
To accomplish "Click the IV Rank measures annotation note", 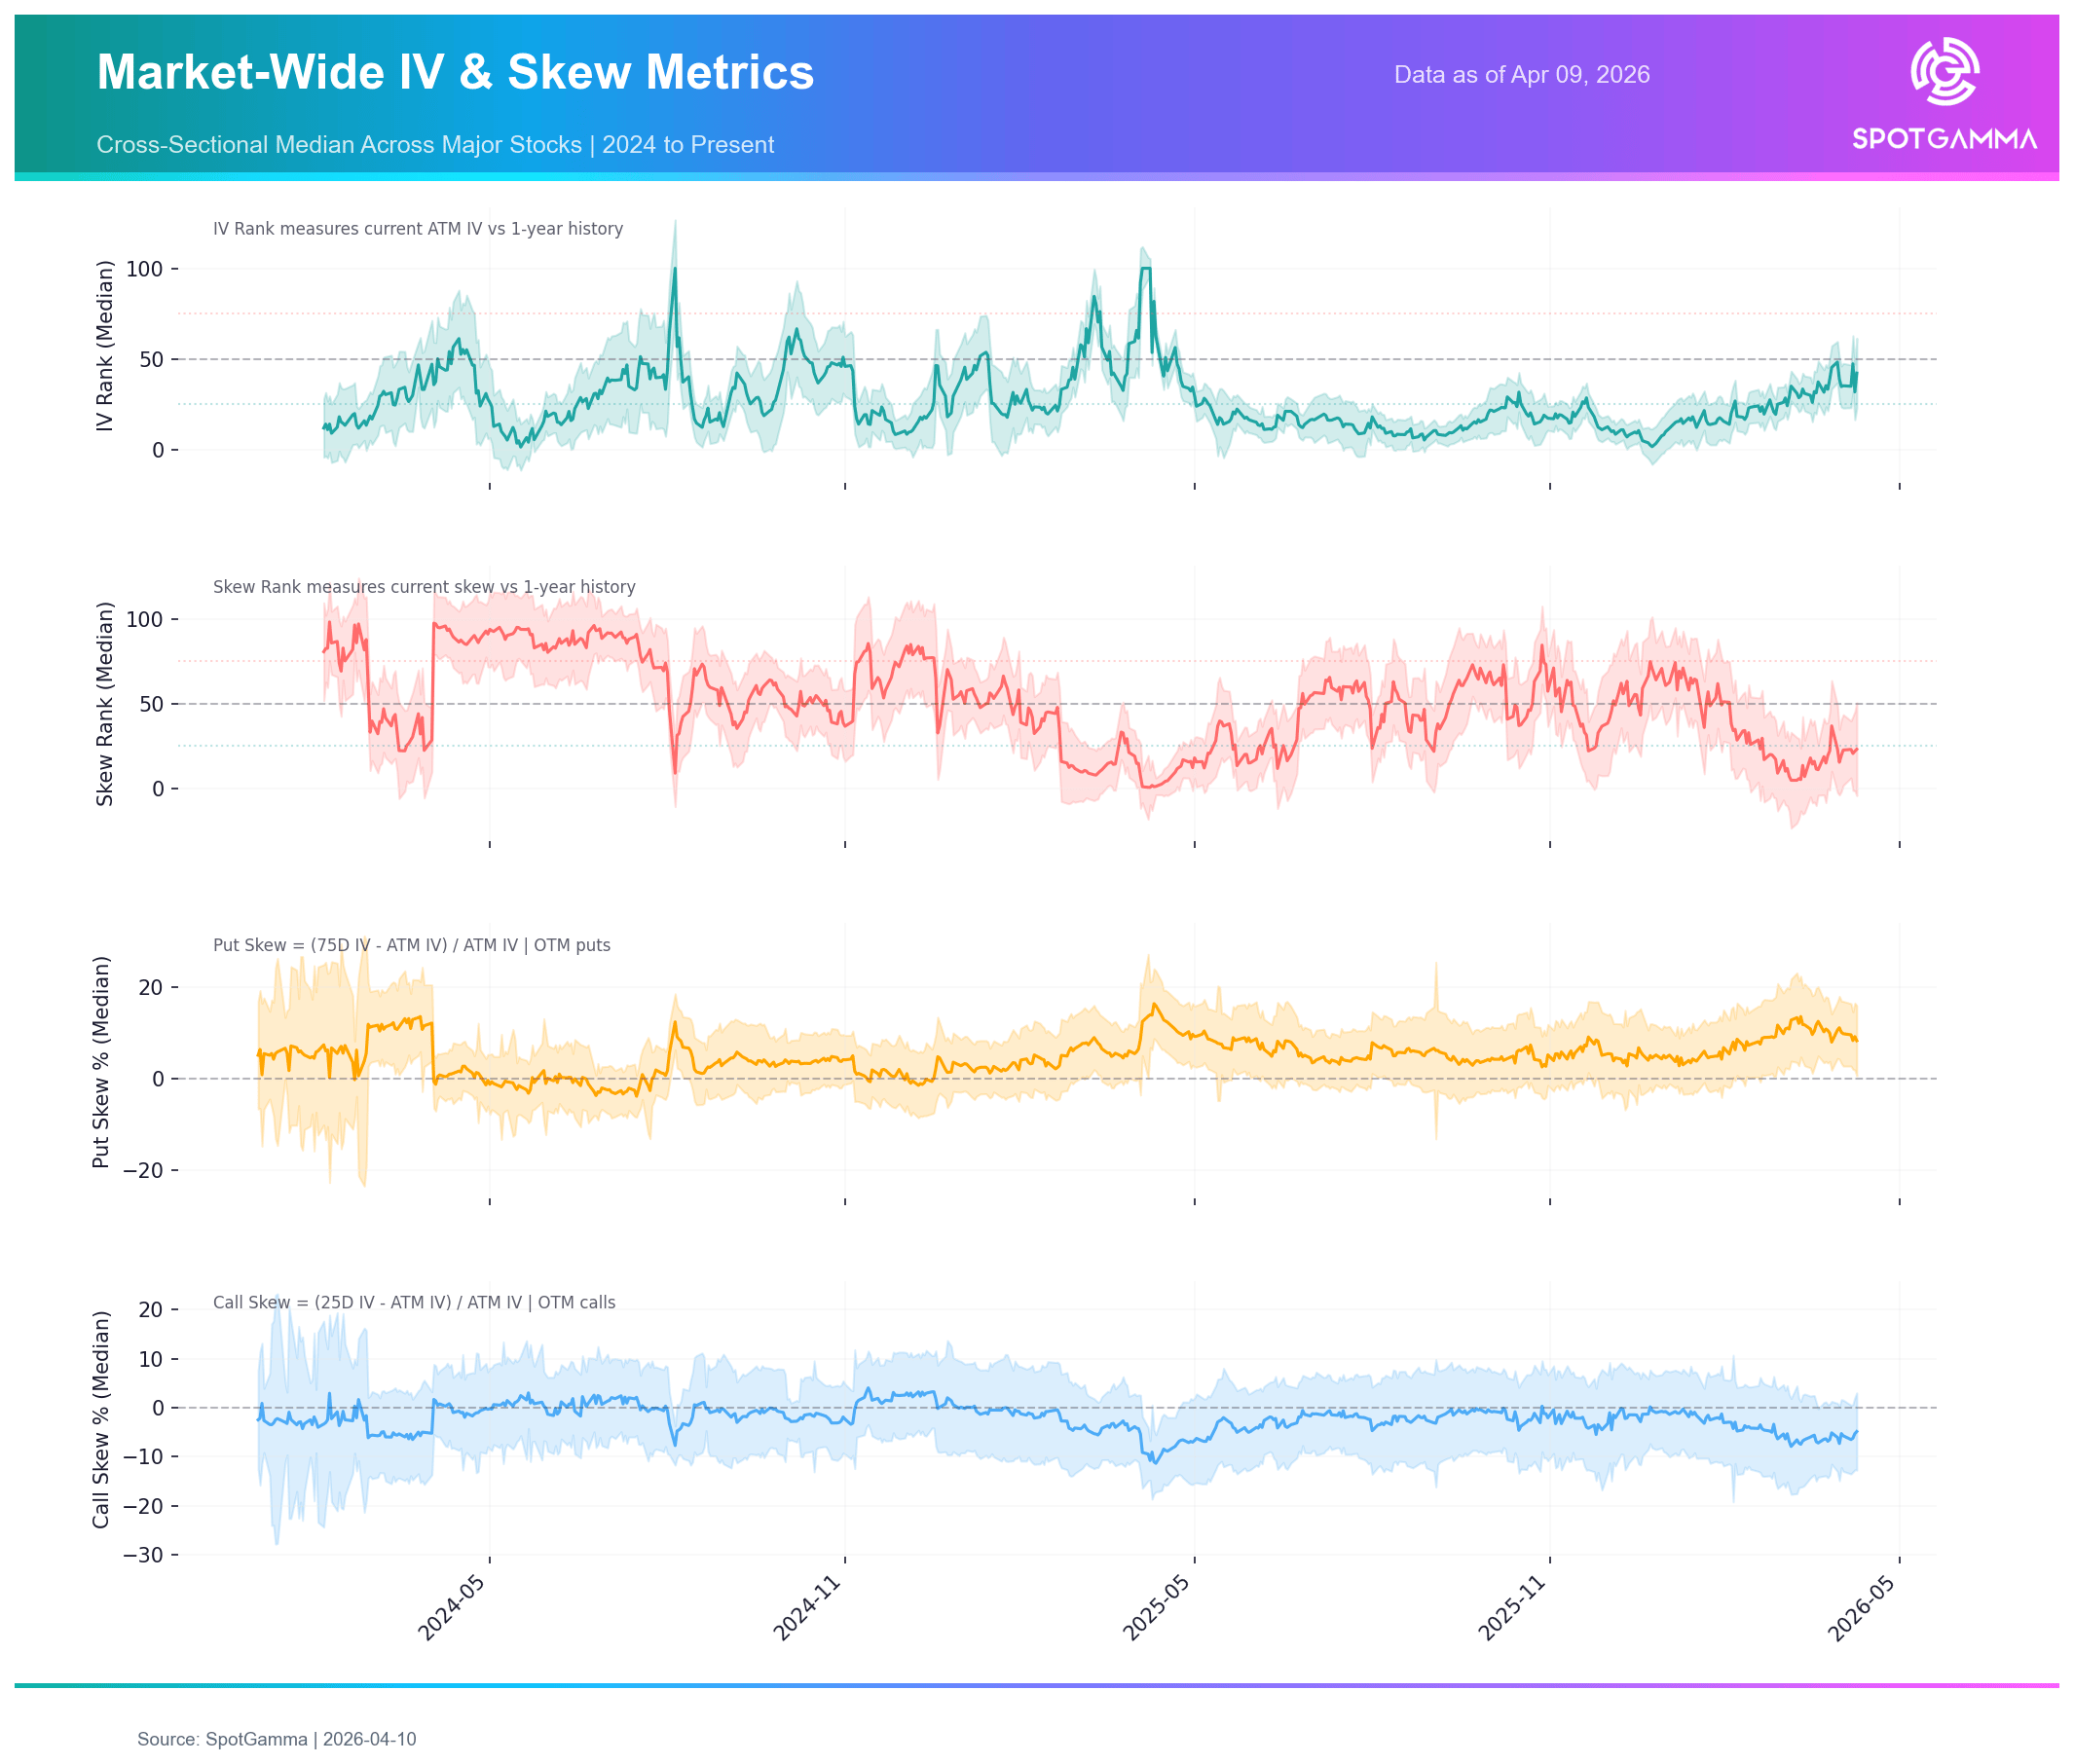I will 418,229.
